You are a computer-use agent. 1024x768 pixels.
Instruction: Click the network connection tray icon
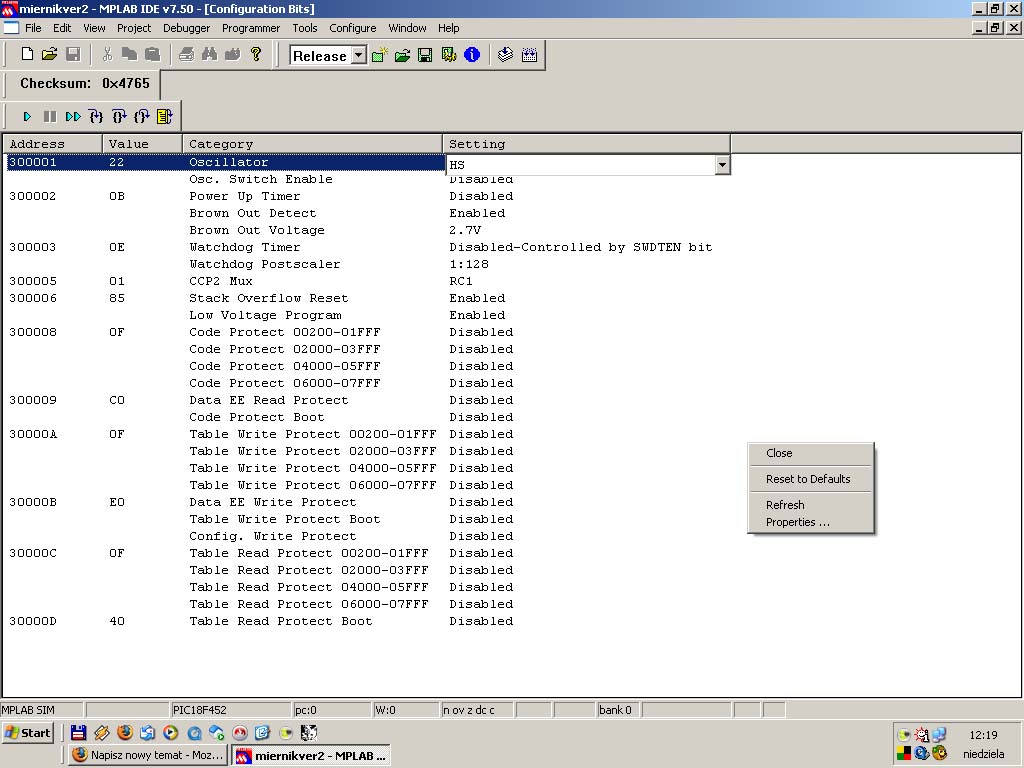pyautogui.click(x=939, y=735)
